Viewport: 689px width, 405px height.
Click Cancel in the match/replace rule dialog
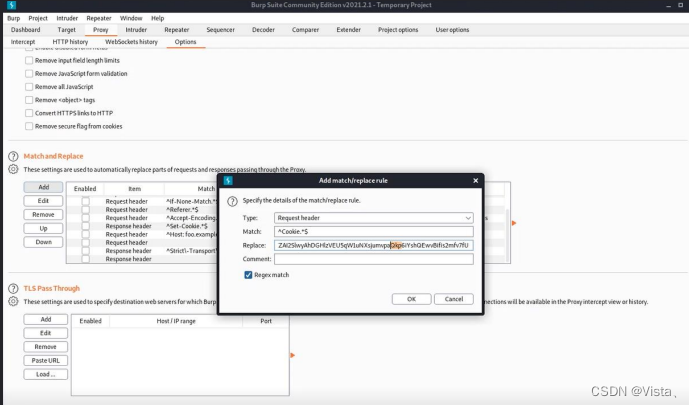(454, 299)
